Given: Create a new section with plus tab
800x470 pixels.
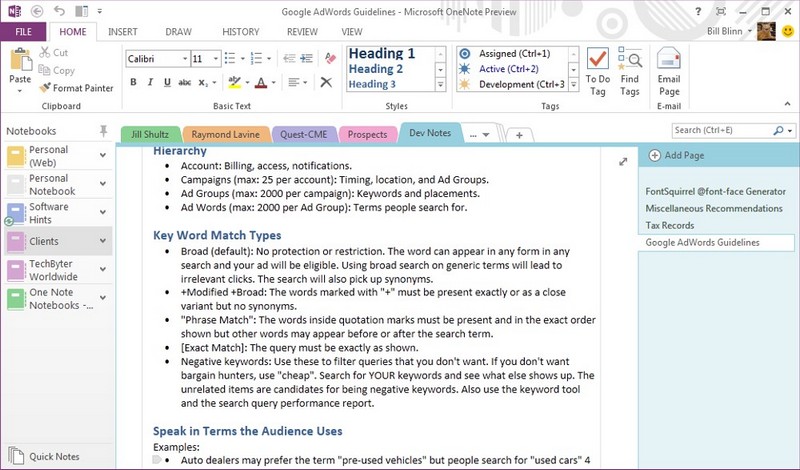Looking at the screenshot, I should (x=519, y=135).
